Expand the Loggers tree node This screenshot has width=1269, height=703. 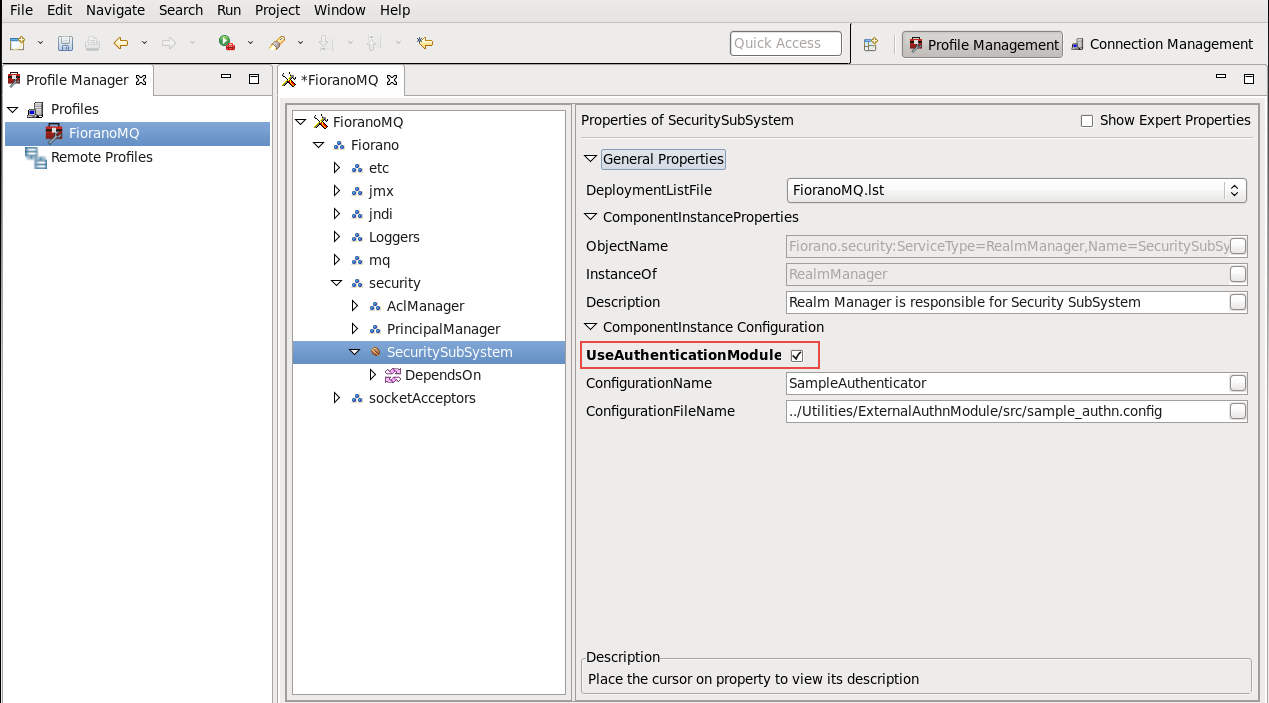pyautogui.click(x=337, y=237)
